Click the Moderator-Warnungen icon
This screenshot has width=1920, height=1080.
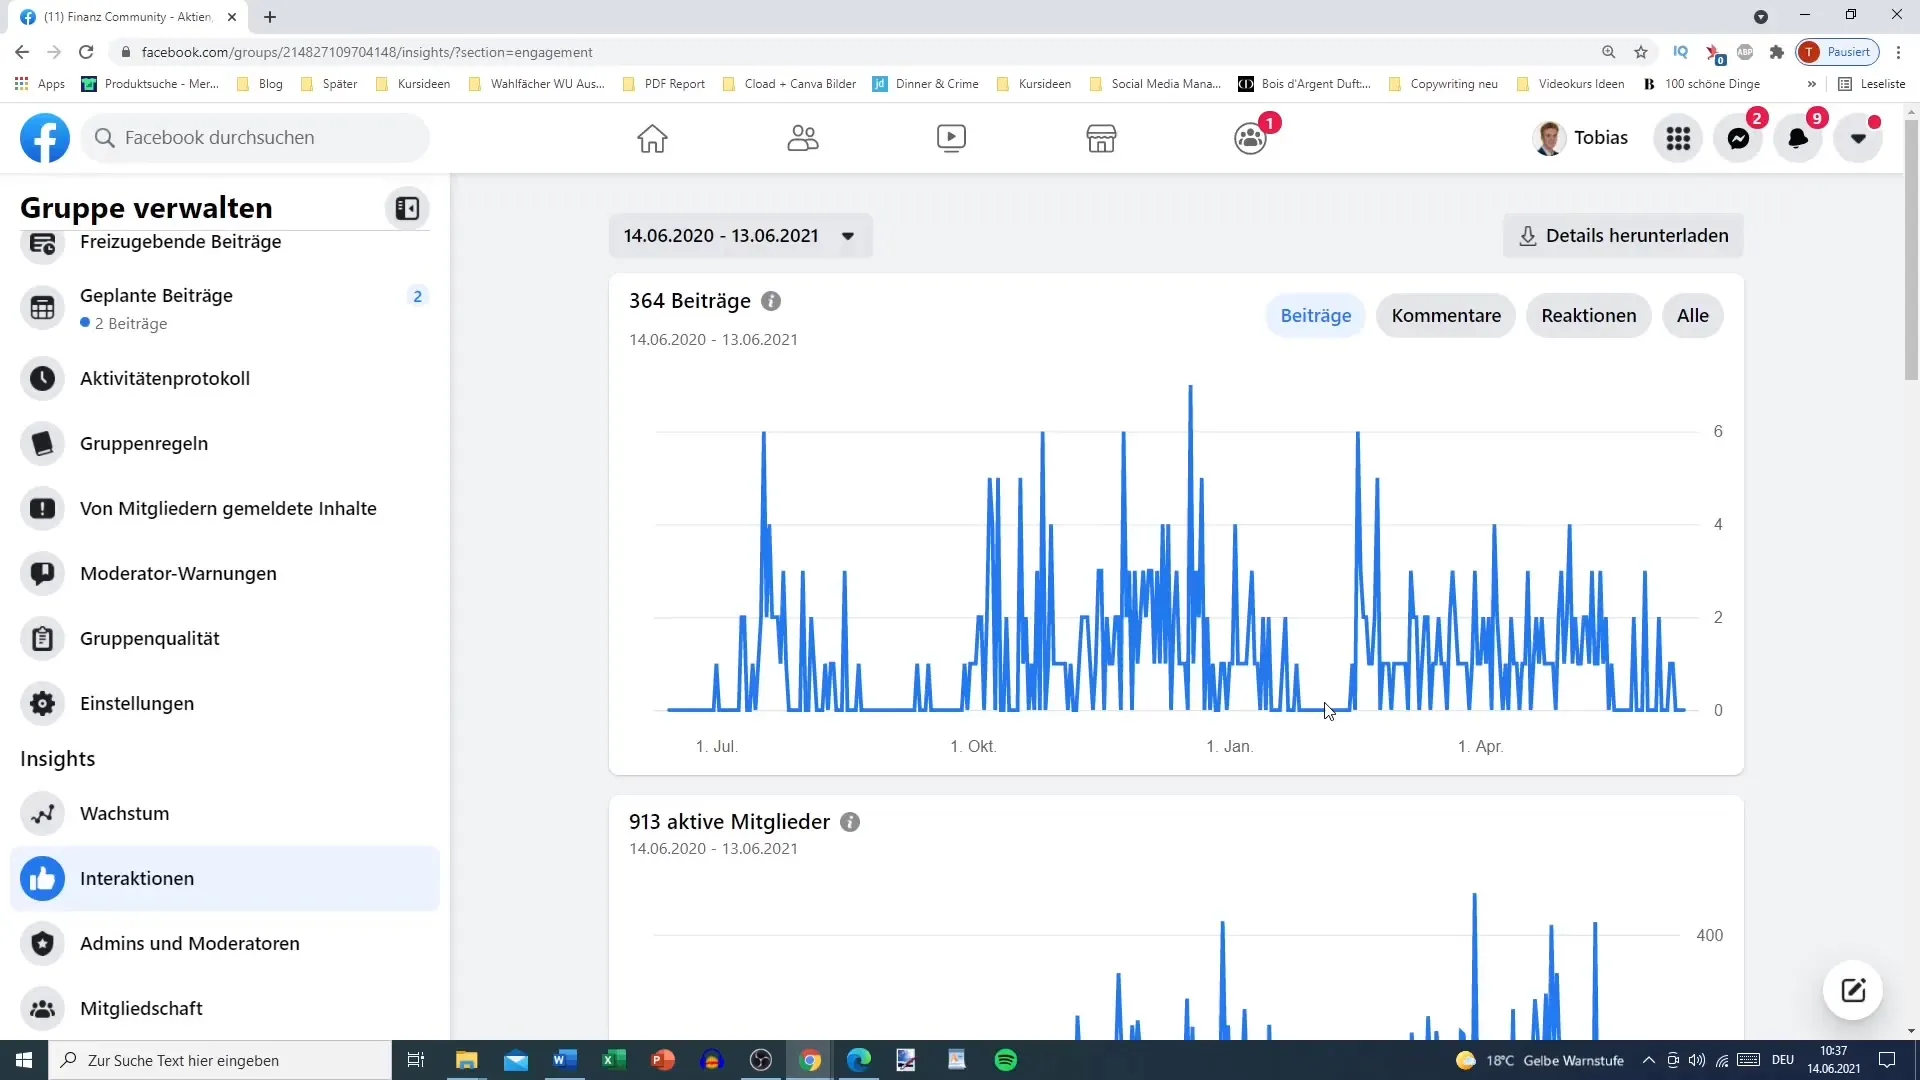point(44,572)
